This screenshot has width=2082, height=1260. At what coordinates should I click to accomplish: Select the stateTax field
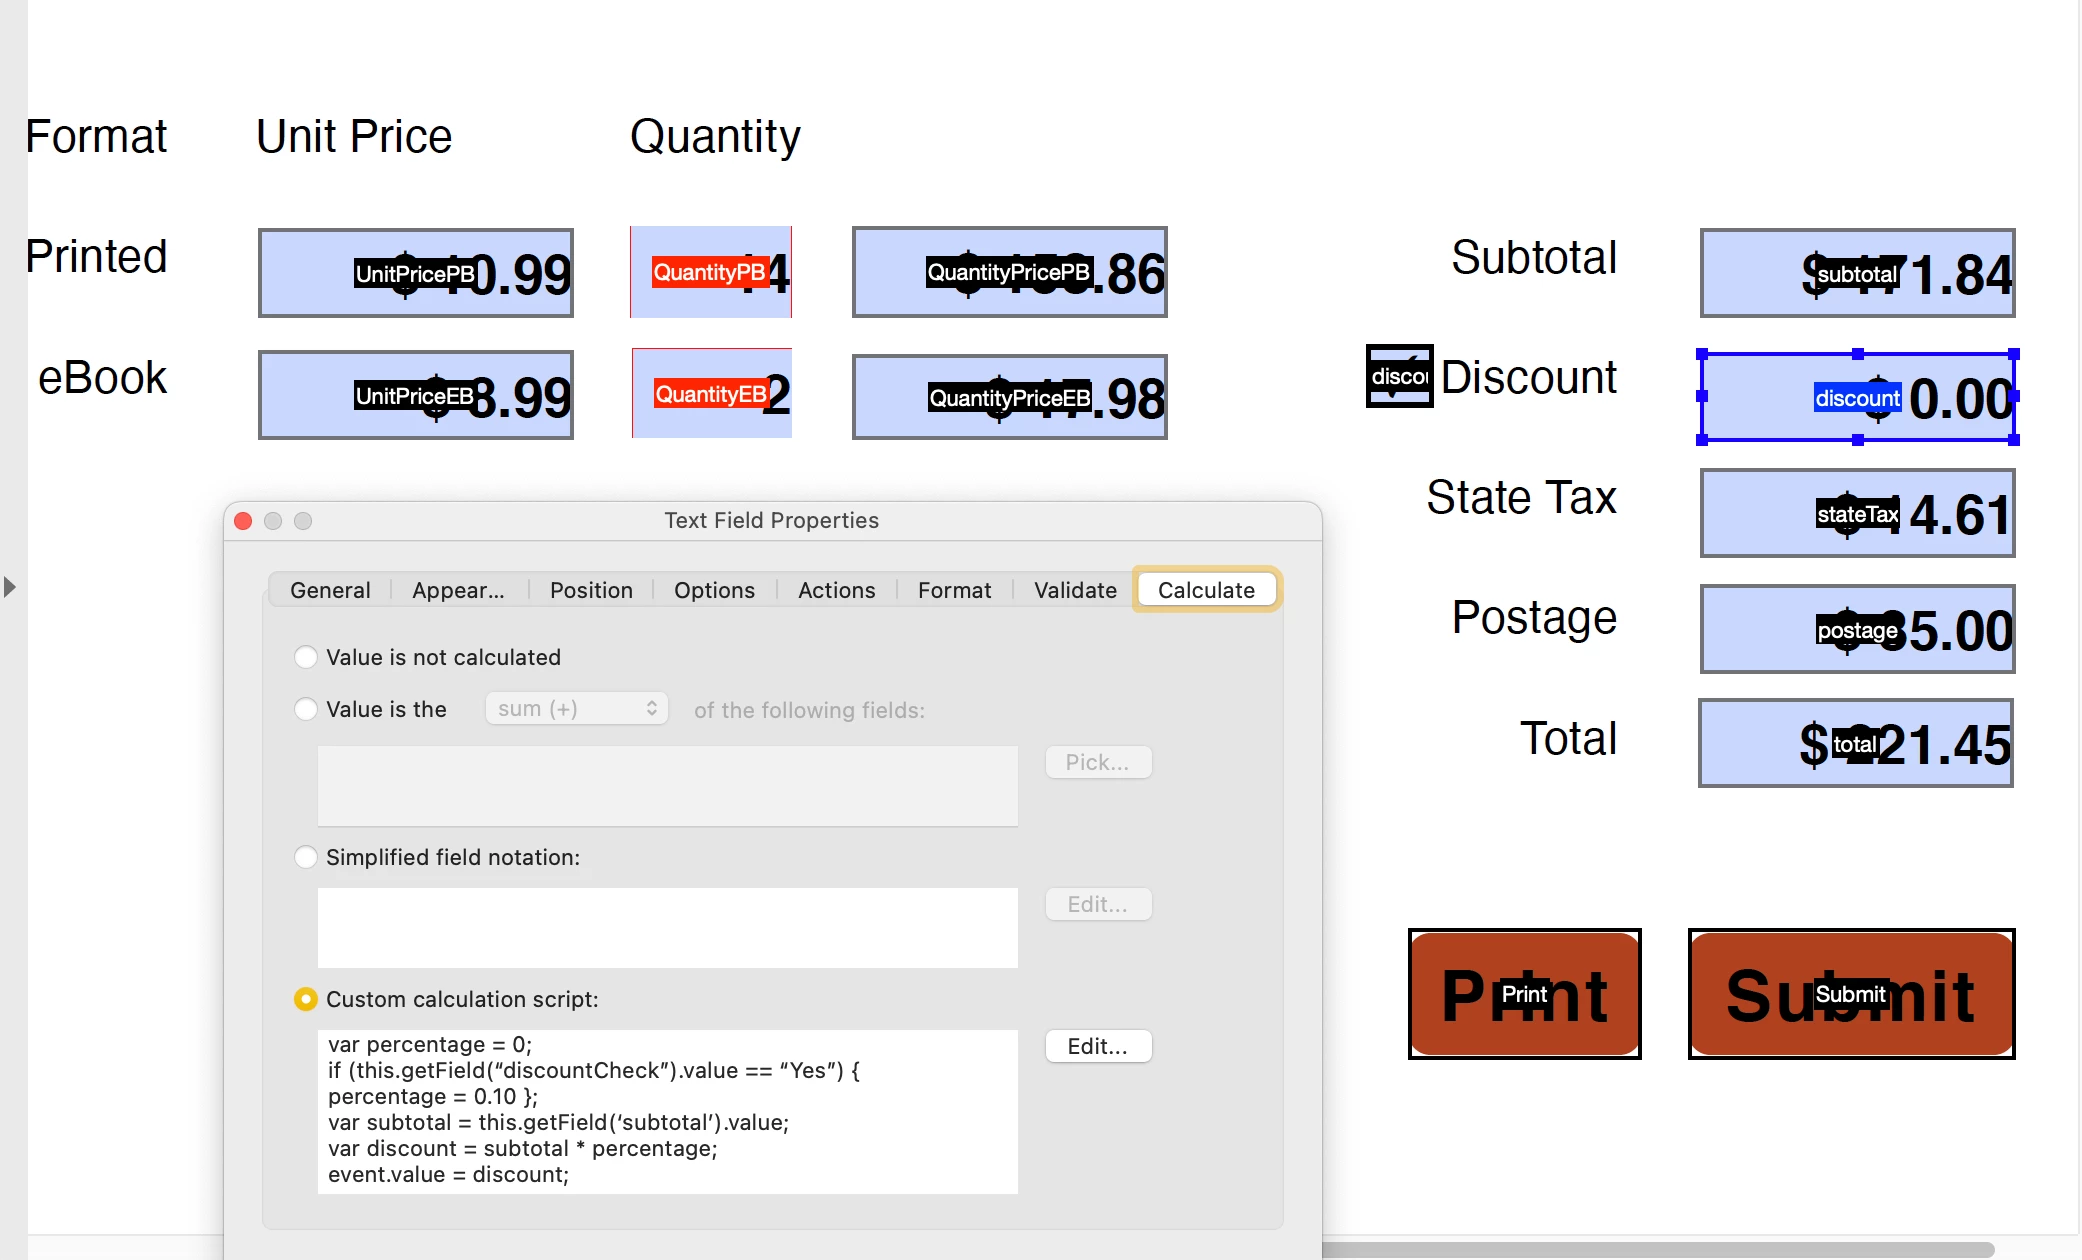click(x=1857, y=514)
